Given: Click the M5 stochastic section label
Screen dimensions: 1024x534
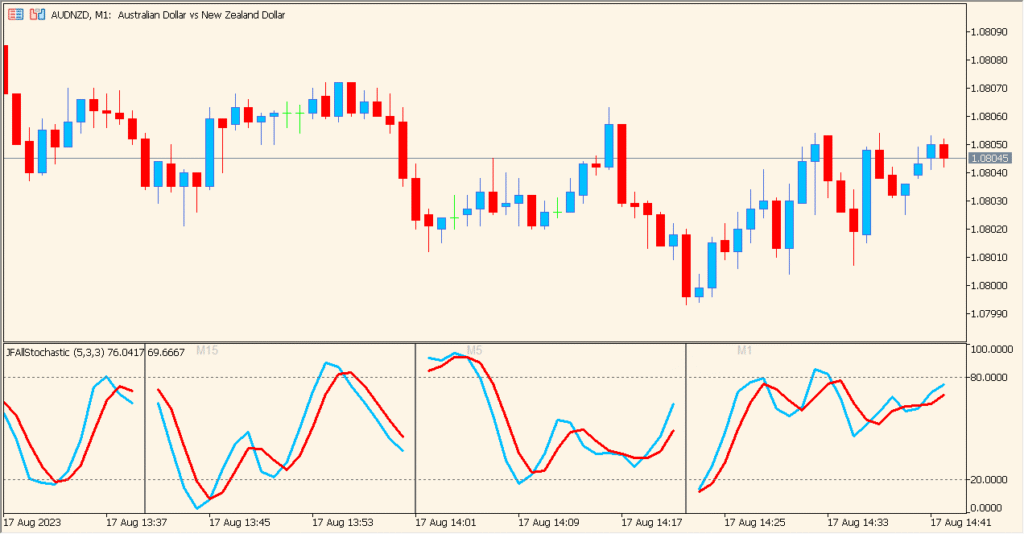Looking at the screenshot, I should click(474, 351).
